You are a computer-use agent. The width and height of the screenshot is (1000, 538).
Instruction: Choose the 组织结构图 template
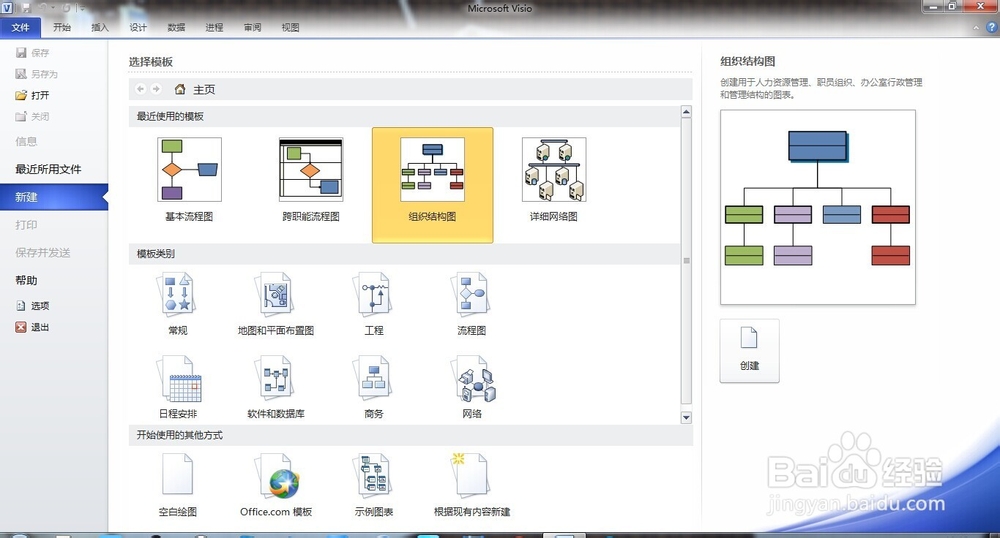click(x=432, y=185)
